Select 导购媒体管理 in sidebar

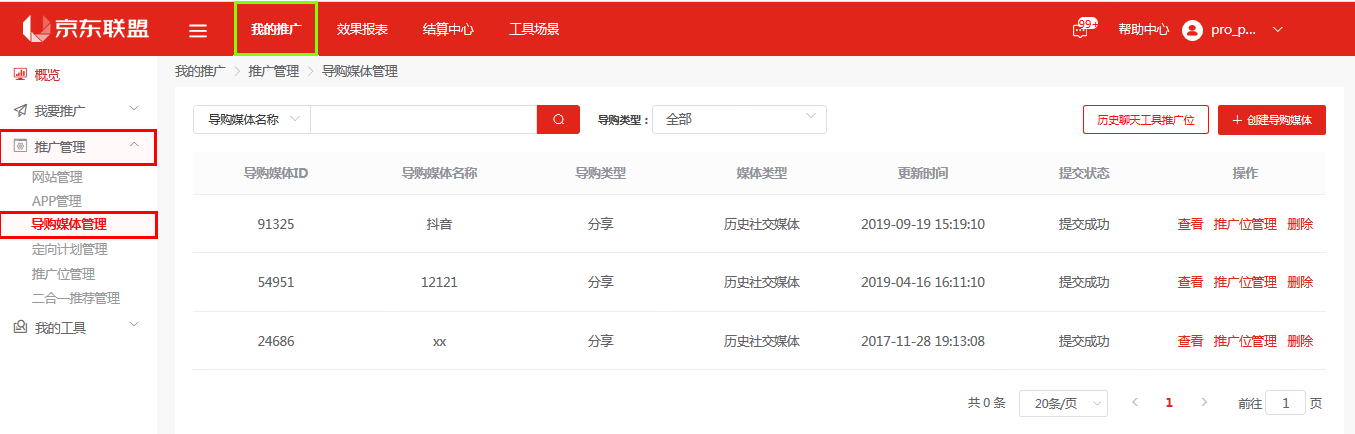coord(69,225)
